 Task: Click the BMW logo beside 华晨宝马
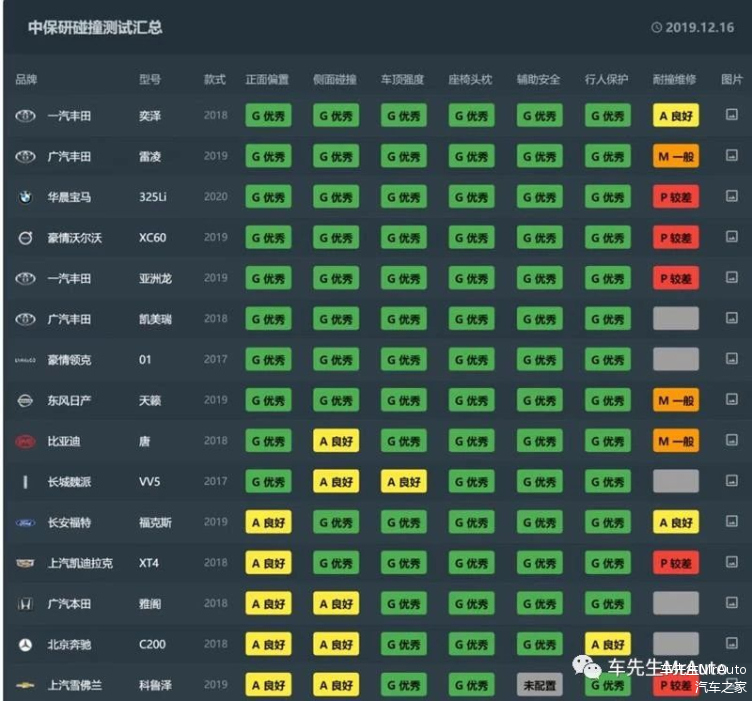pos(25,197)
